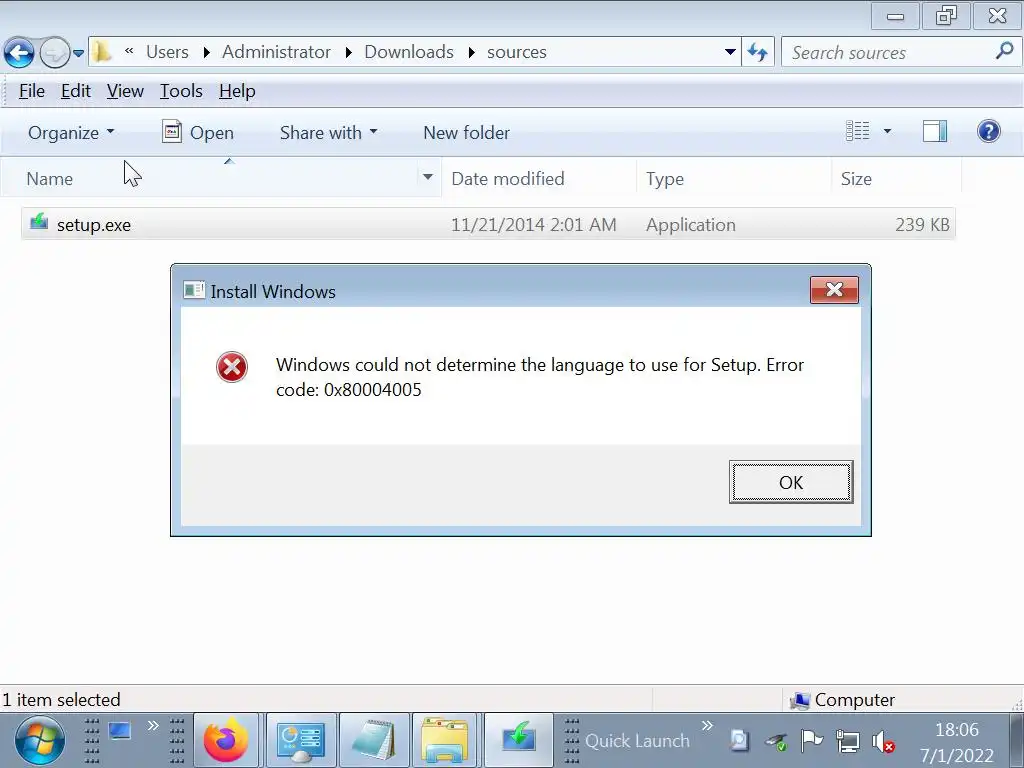This screenshot has height=768, width=1024.
Task: Sort by Size column header
Action: coord(896,178)
